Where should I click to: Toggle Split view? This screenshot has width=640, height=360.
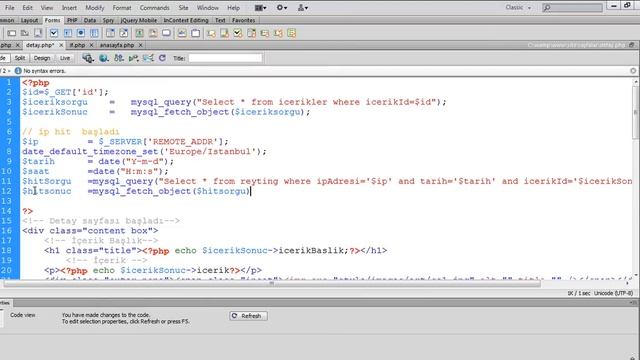coord(20,58)
